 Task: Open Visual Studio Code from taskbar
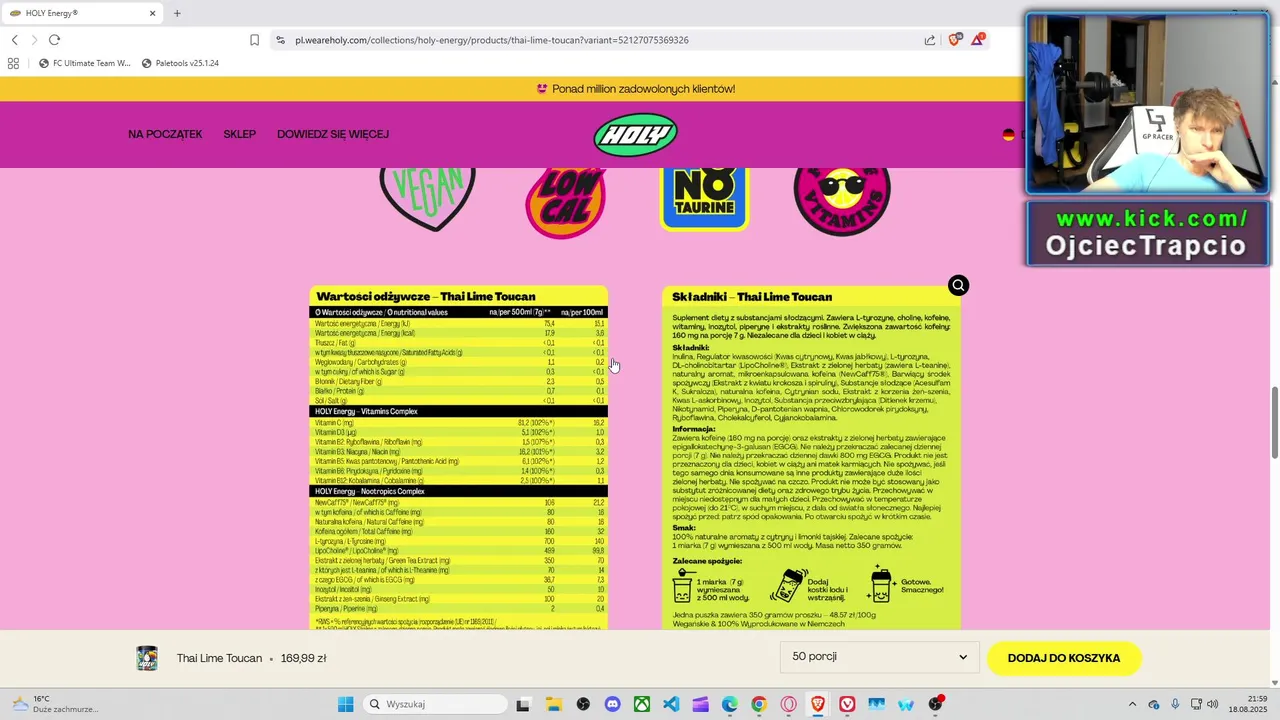pyautogui.click(x=671, y=704)
